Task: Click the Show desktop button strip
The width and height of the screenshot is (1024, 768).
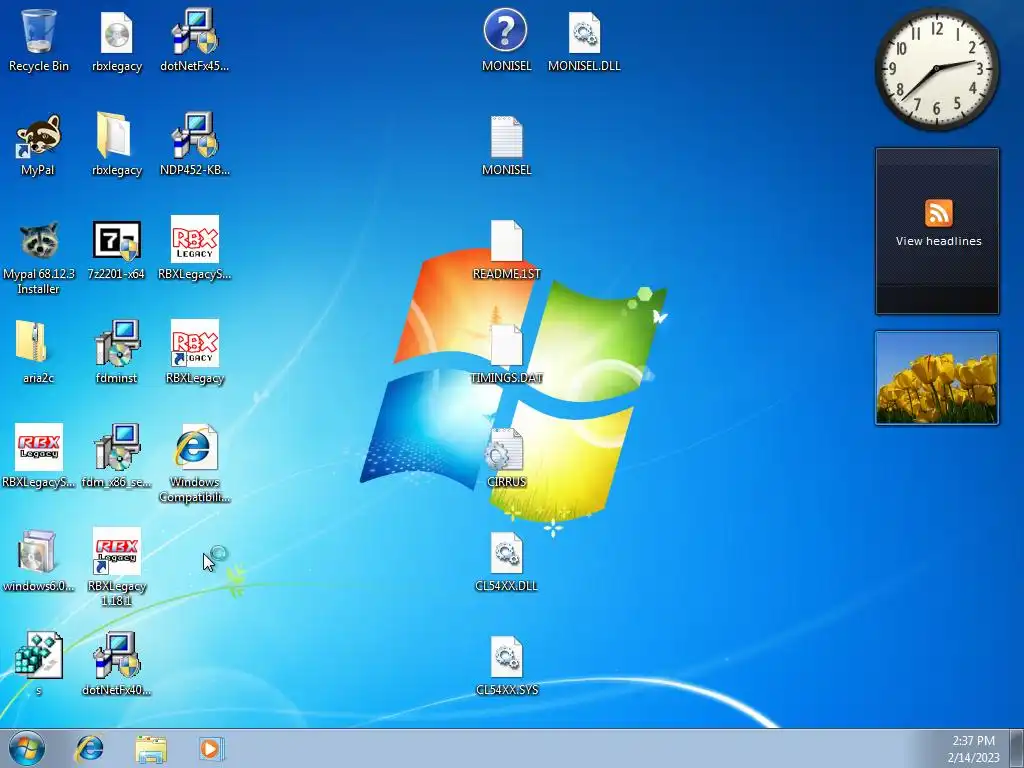Action: [1017, 748]
